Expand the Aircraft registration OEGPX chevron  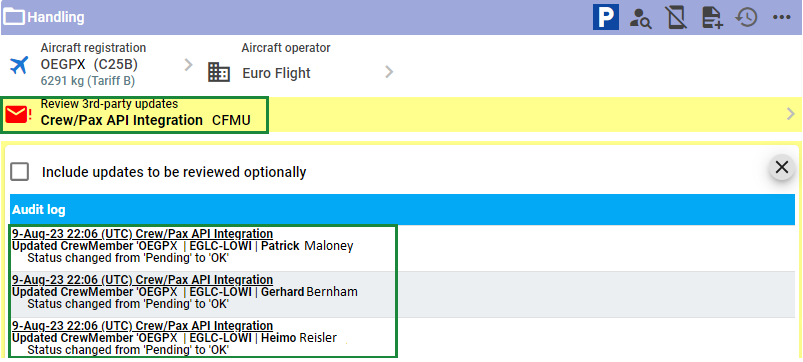click(x=188, y=65)
